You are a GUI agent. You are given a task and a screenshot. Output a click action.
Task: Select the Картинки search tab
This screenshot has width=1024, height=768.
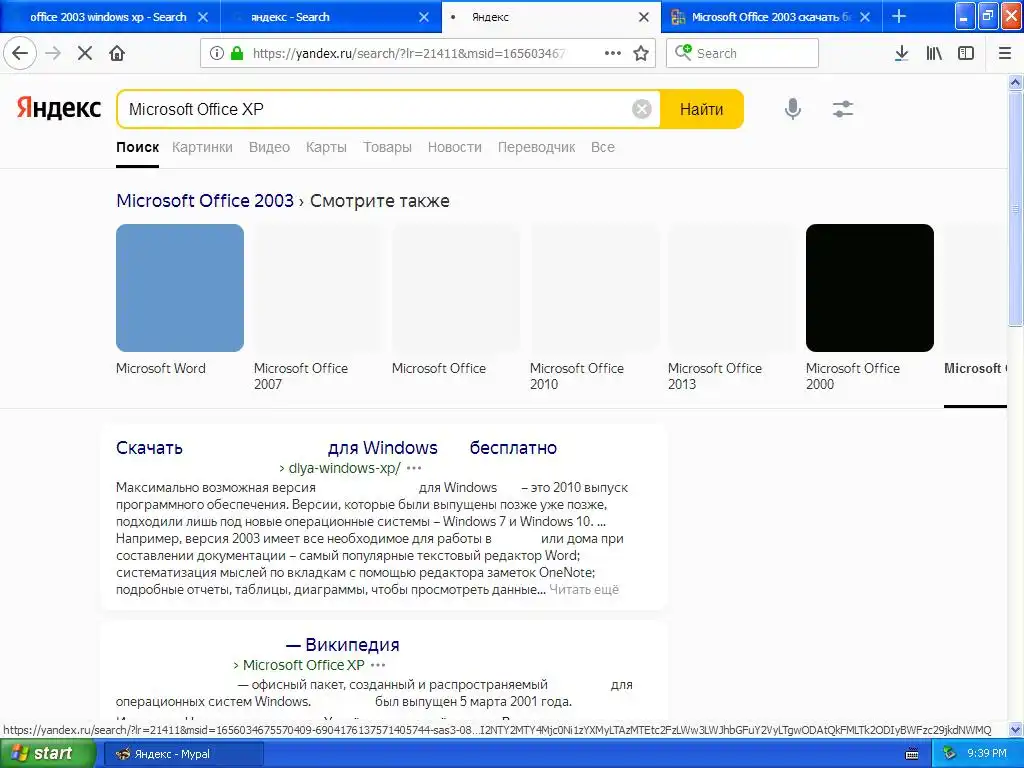202,147
